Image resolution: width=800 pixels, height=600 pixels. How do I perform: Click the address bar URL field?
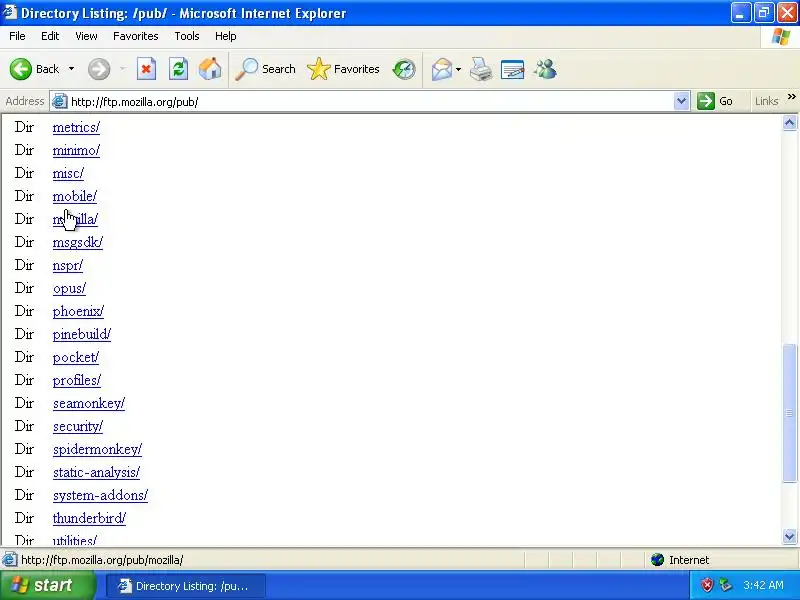coord(371,102)
